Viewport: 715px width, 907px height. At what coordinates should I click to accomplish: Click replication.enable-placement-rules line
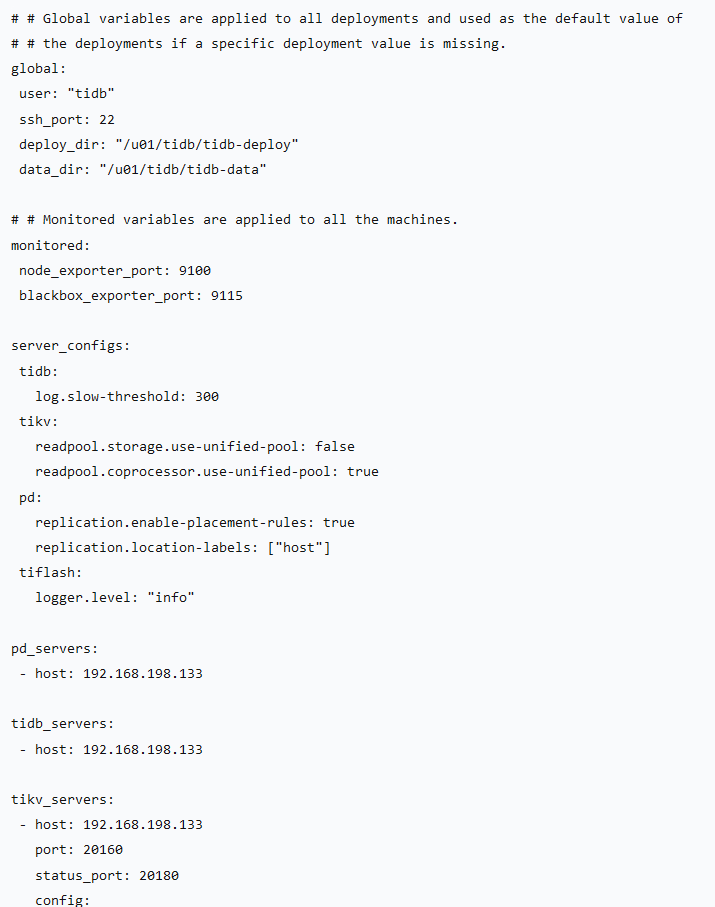[x=194, y=522]
